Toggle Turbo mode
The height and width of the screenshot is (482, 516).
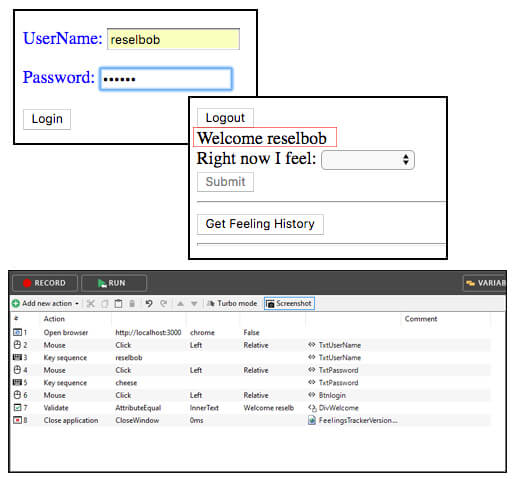coord(232,303)
